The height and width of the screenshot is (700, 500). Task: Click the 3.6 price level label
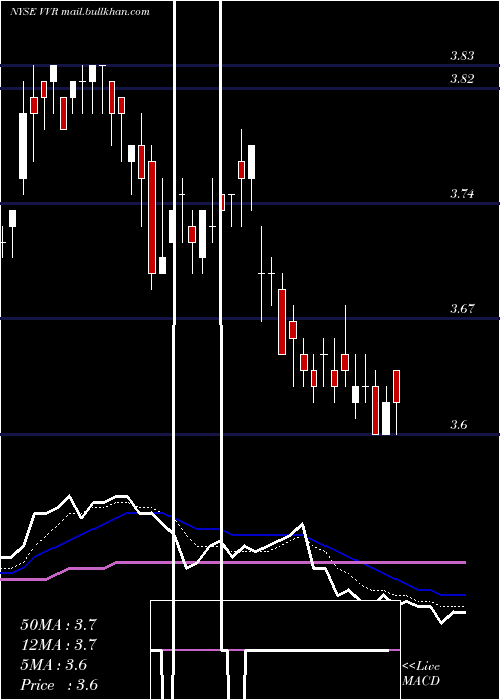[458, 425]
